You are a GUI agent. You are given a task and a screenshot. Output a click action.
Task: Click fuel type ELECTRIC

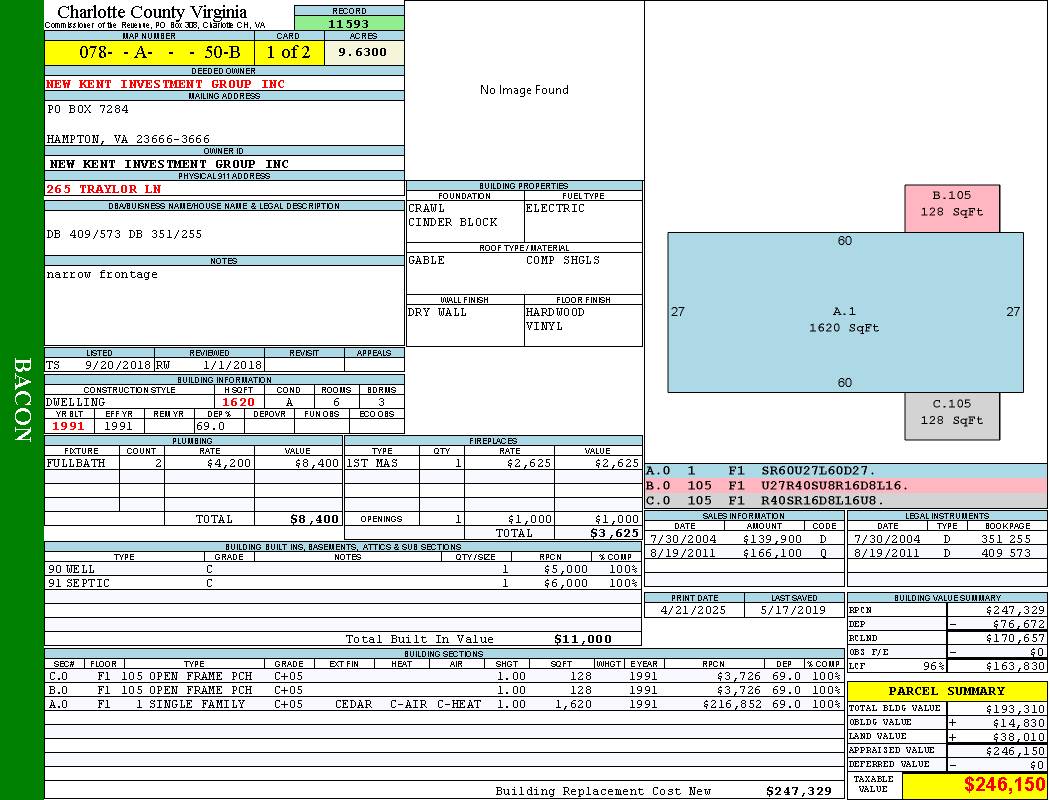(555, 208)
